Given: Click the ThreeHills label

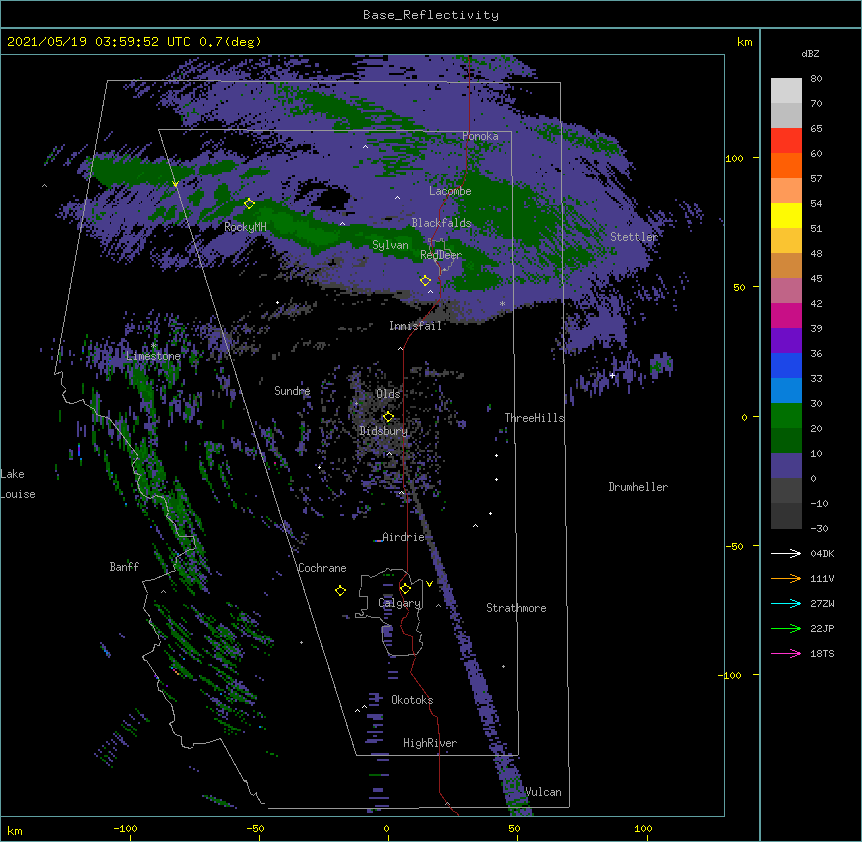Looking at the screenshot, I should (534, 418).
